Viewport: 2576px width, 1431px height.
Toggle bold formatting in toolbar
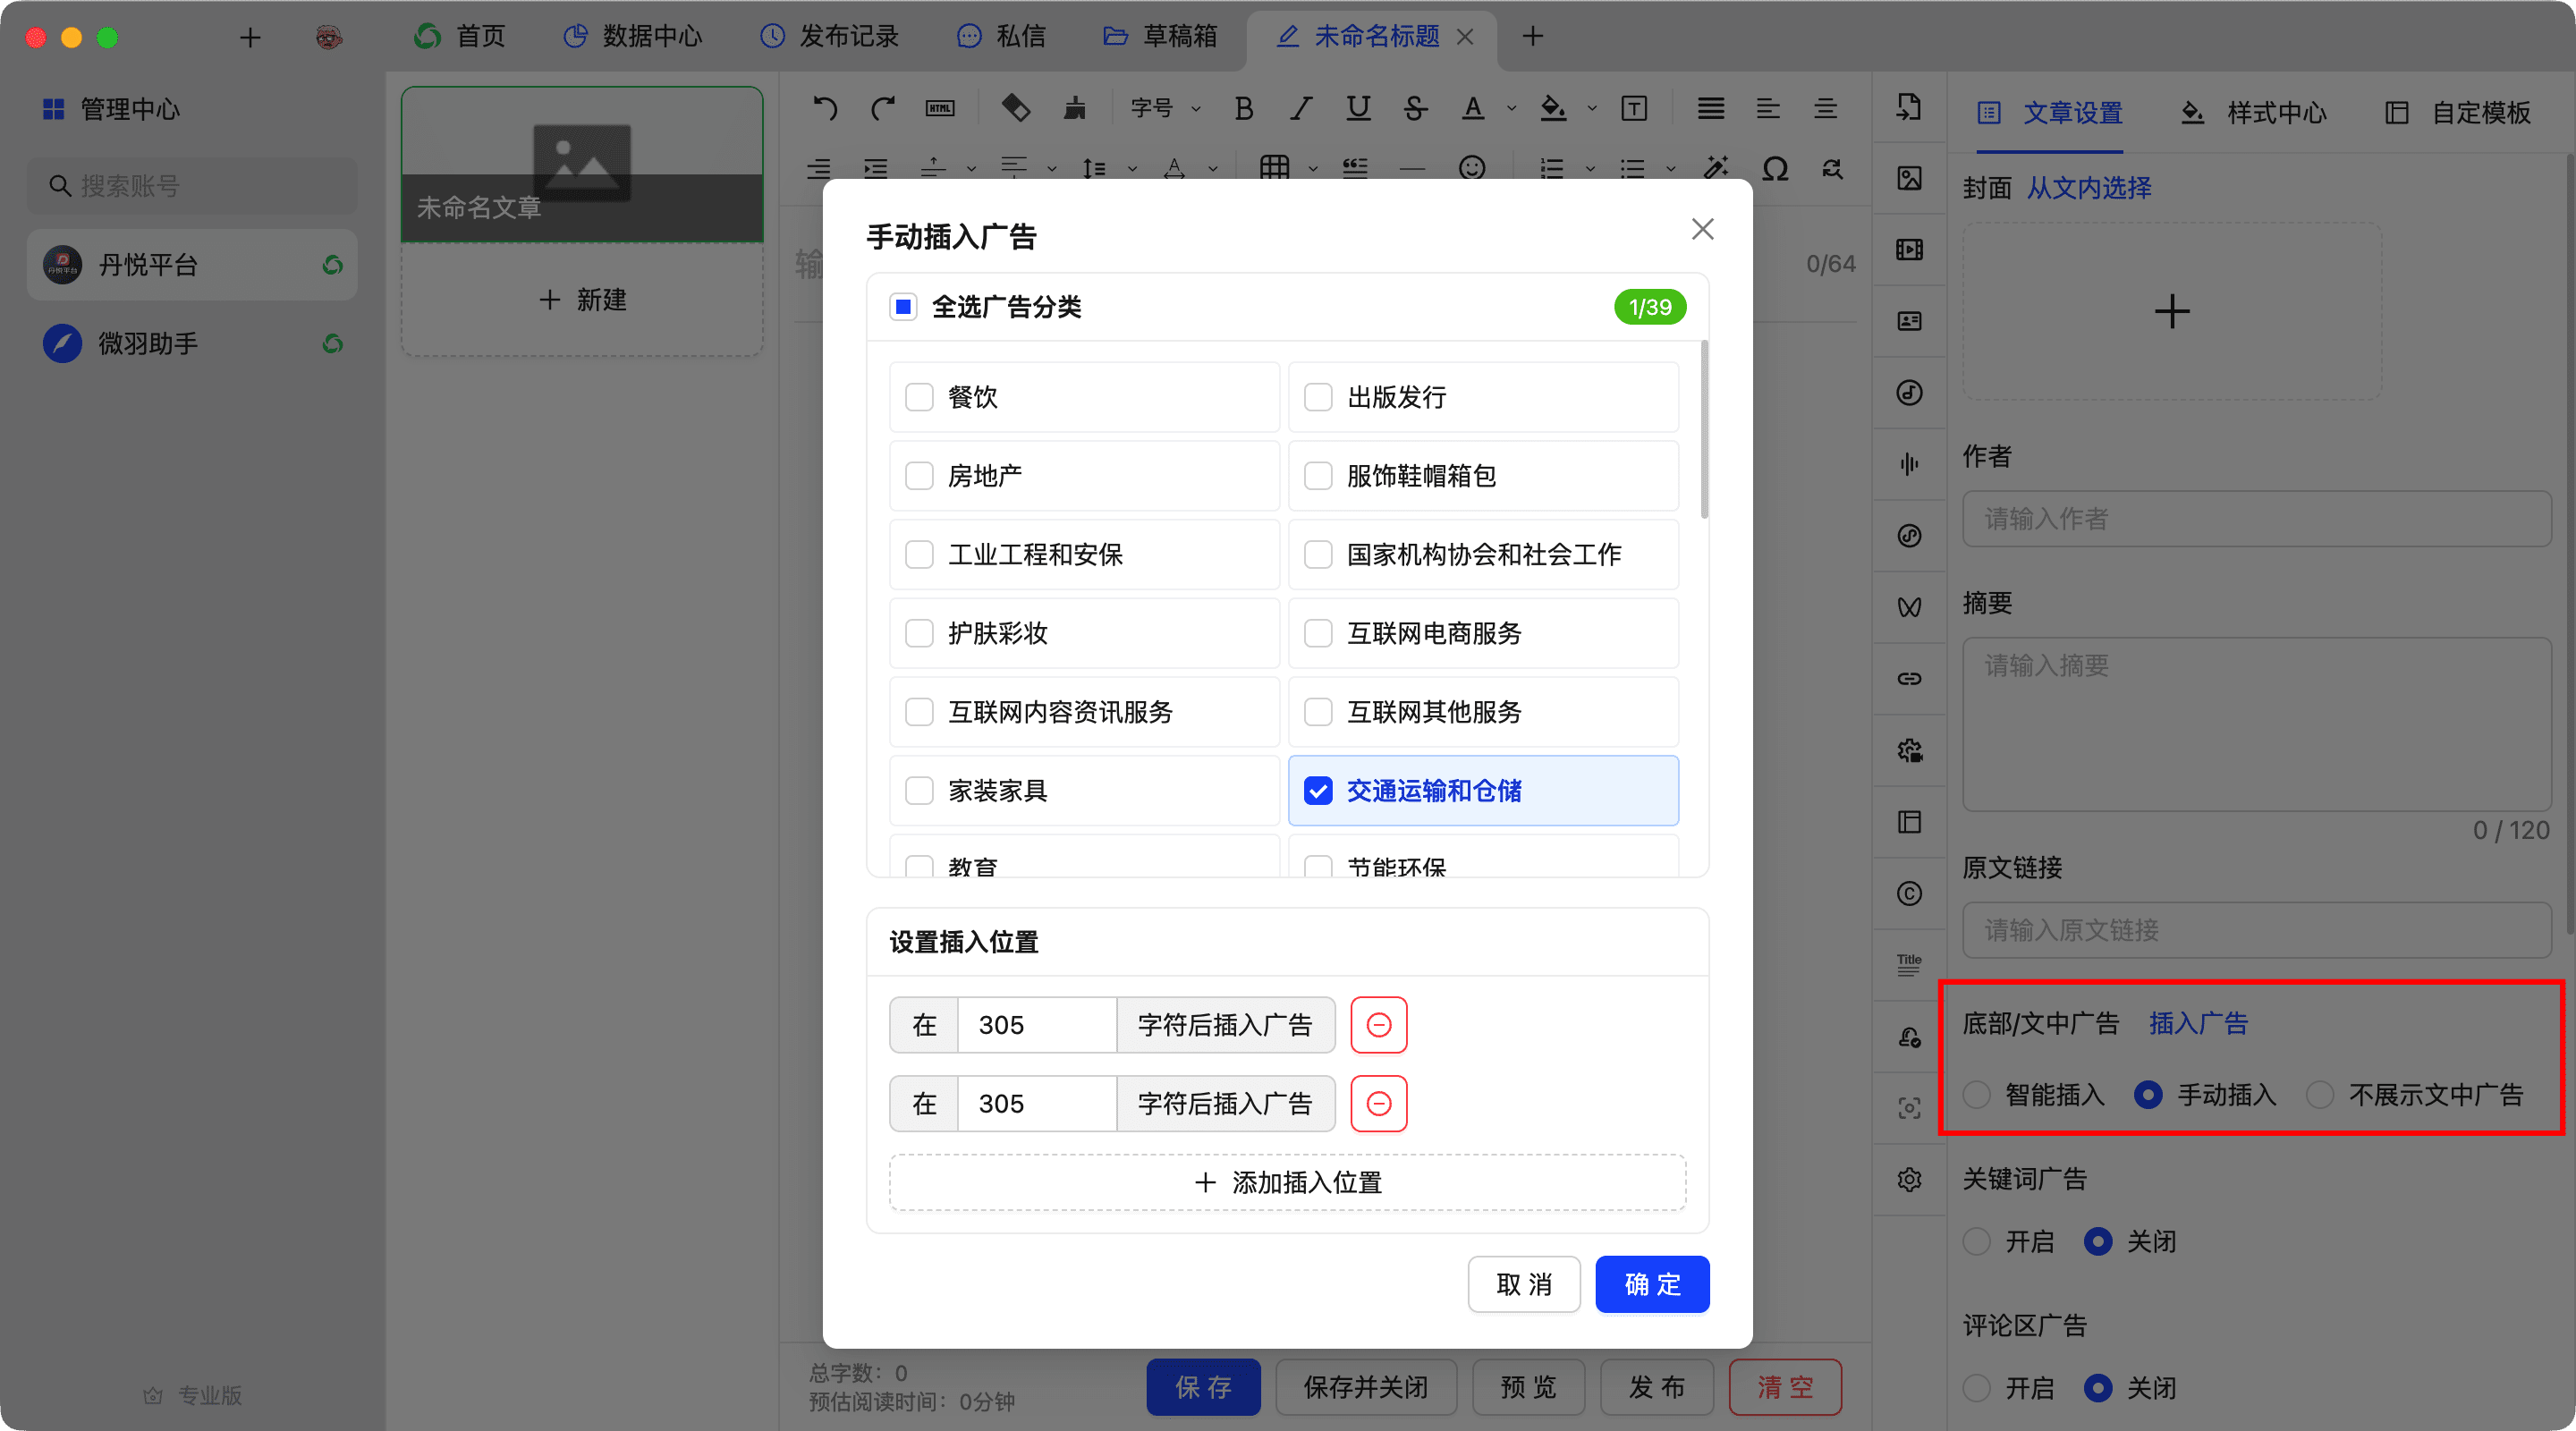click(1243, 108)
